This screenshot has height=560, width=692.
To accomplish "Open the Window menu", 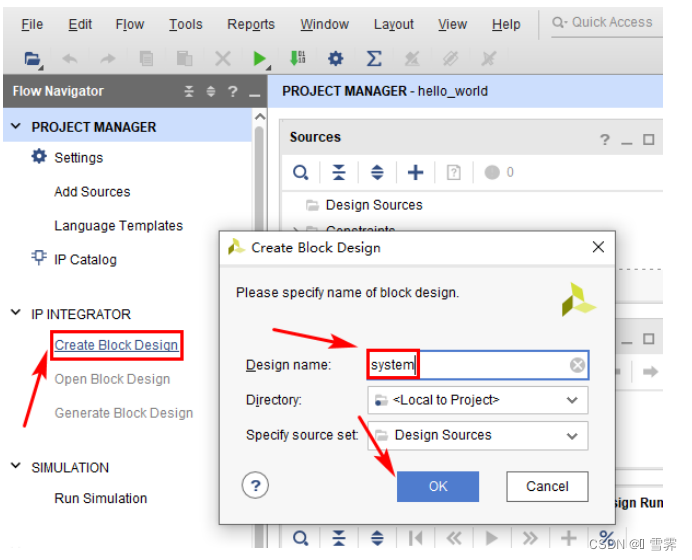I will (324, 24).
